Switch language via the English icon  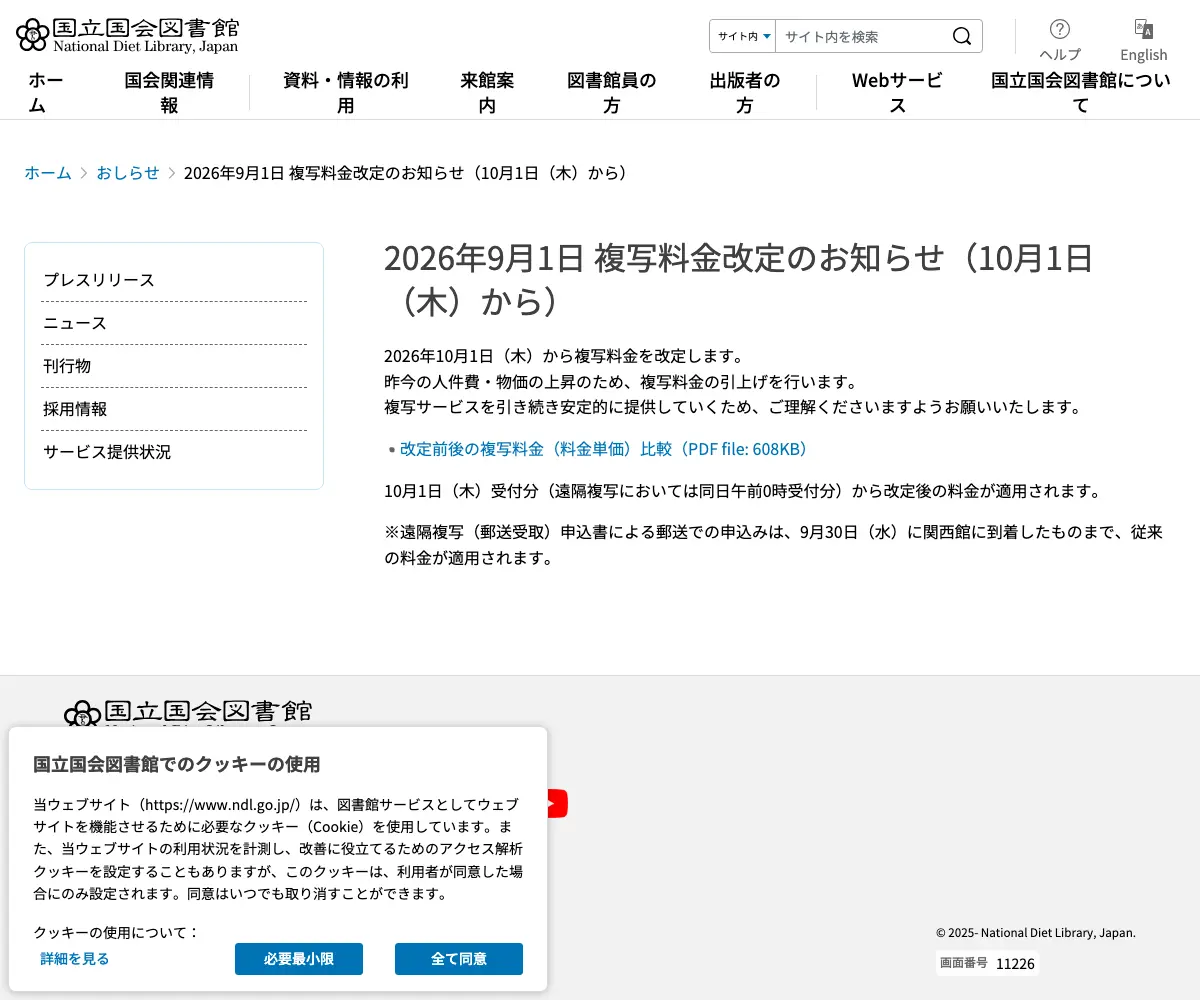[x=1144, y=40]
